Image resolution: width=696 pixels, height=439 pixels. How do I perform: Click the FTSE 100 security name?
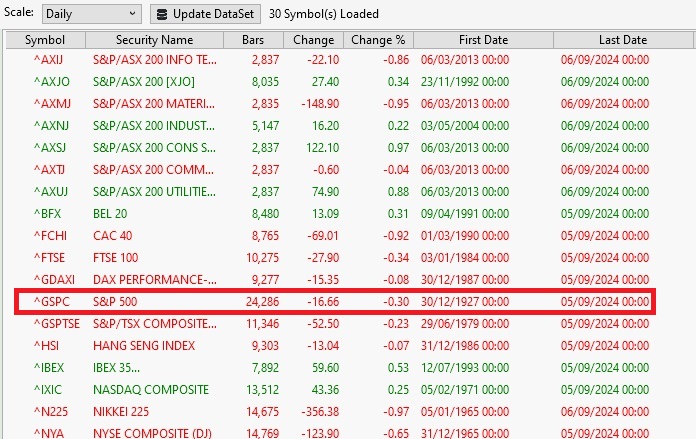pyautogui.click(x=115, y=257)
